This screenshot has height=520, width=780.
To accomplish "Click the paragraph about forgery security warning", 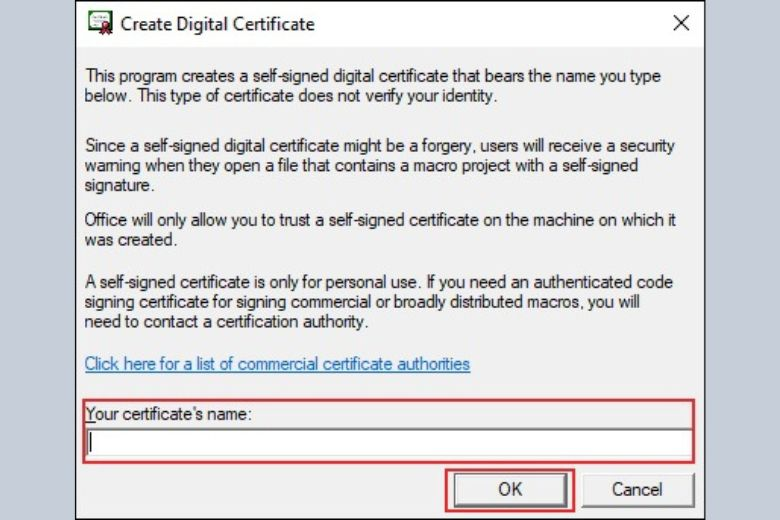I will (380, 165).
